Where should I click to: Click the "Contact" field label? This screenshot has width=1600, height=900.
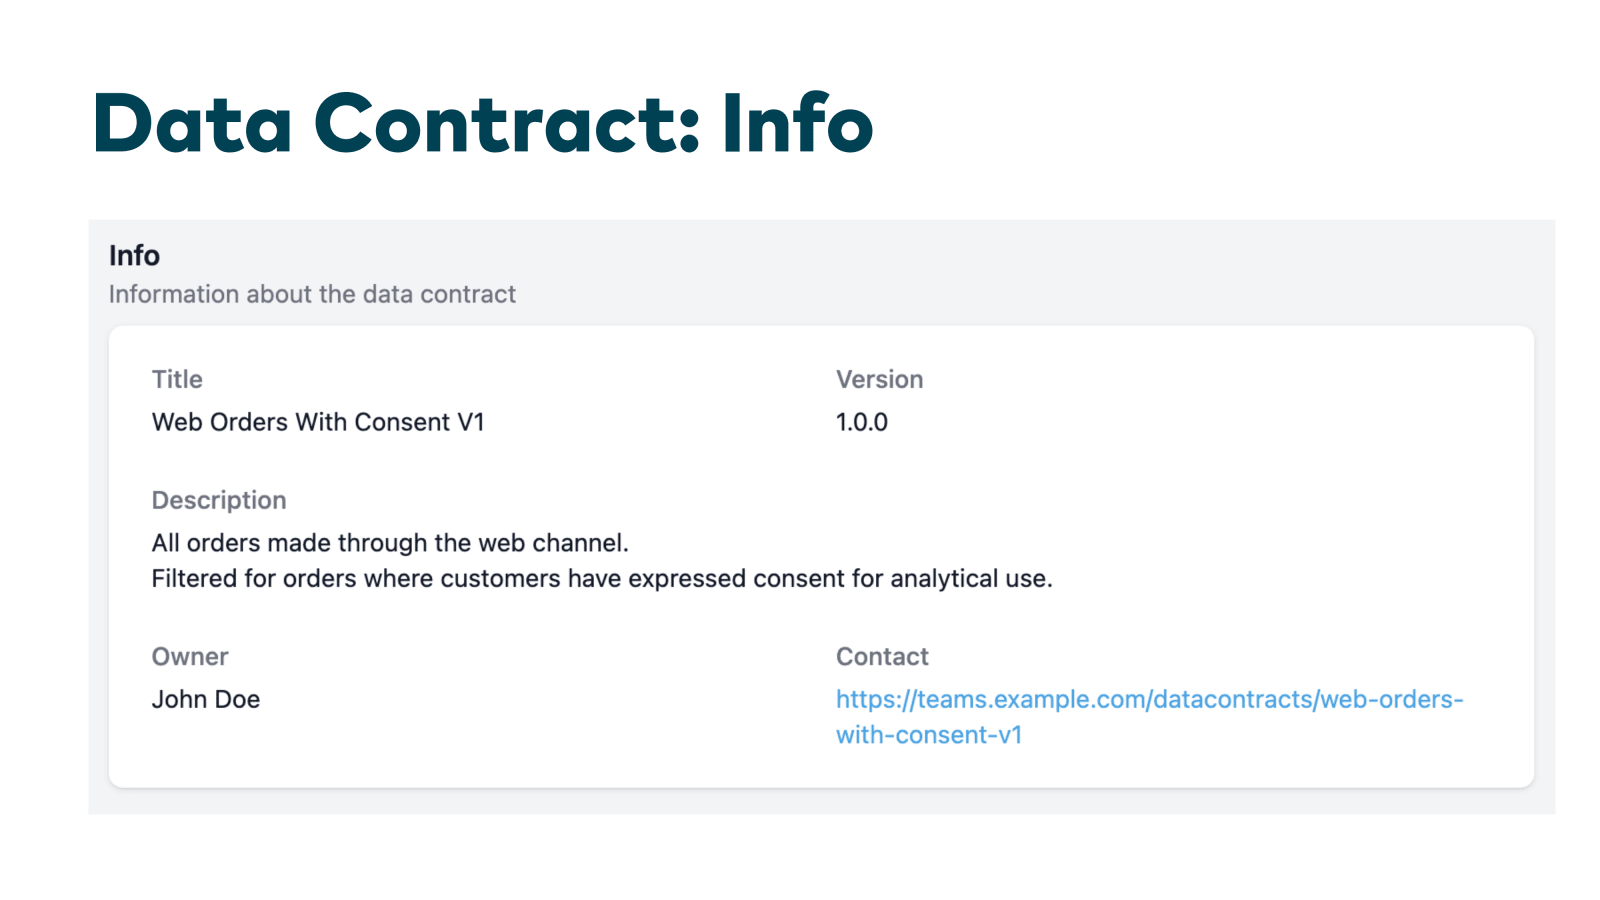point(882,657)
